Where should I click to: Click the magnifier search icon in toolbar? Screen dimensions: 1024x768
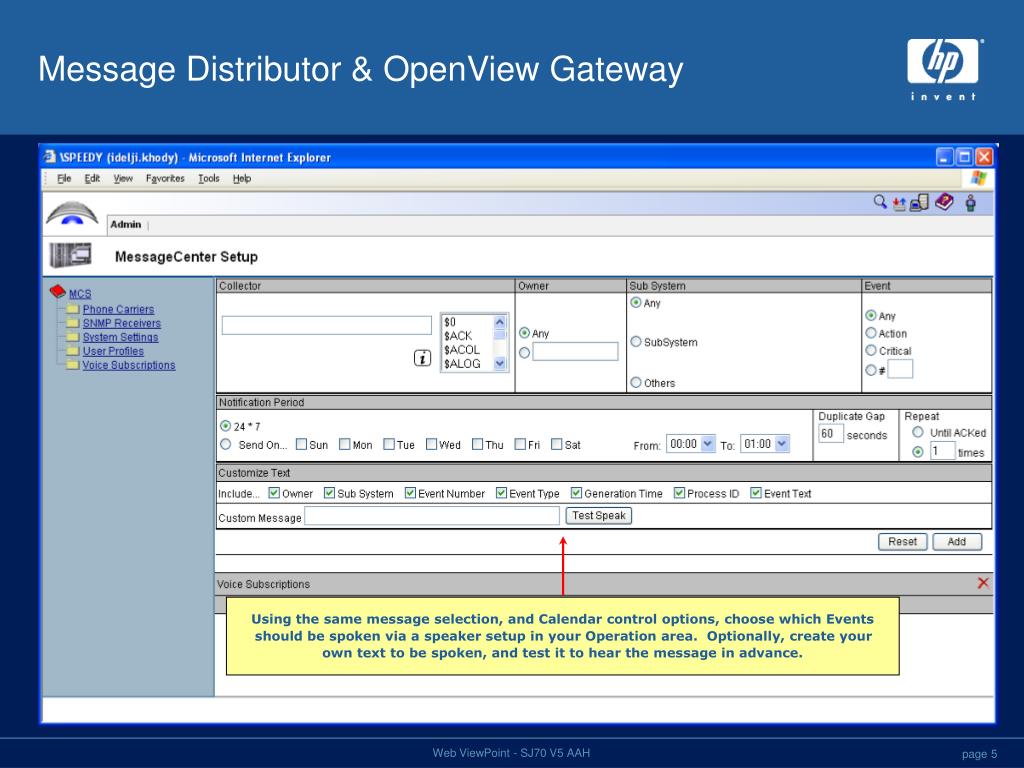pos(880,202)
